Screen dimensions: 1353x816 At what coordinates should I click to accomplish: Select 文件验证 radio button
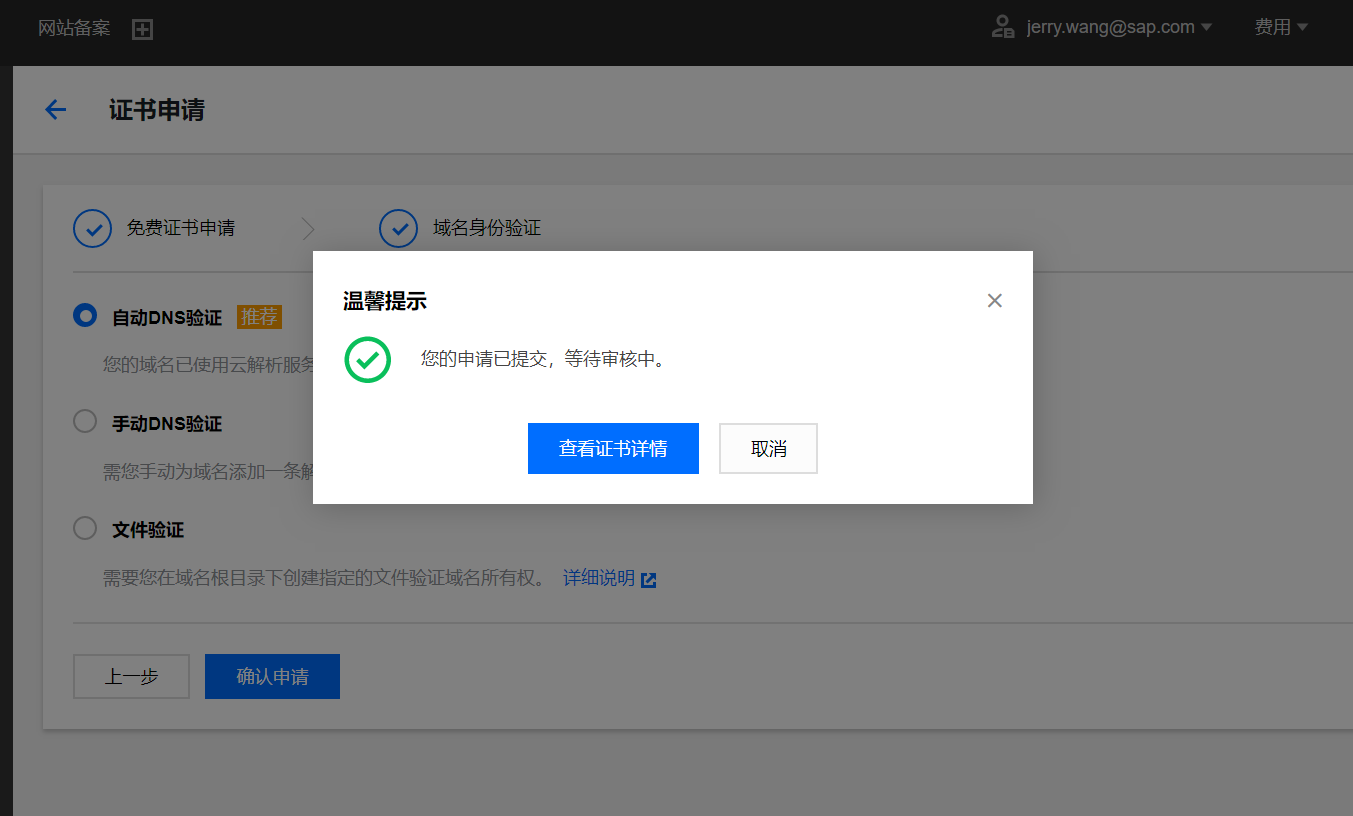point(85,528)
